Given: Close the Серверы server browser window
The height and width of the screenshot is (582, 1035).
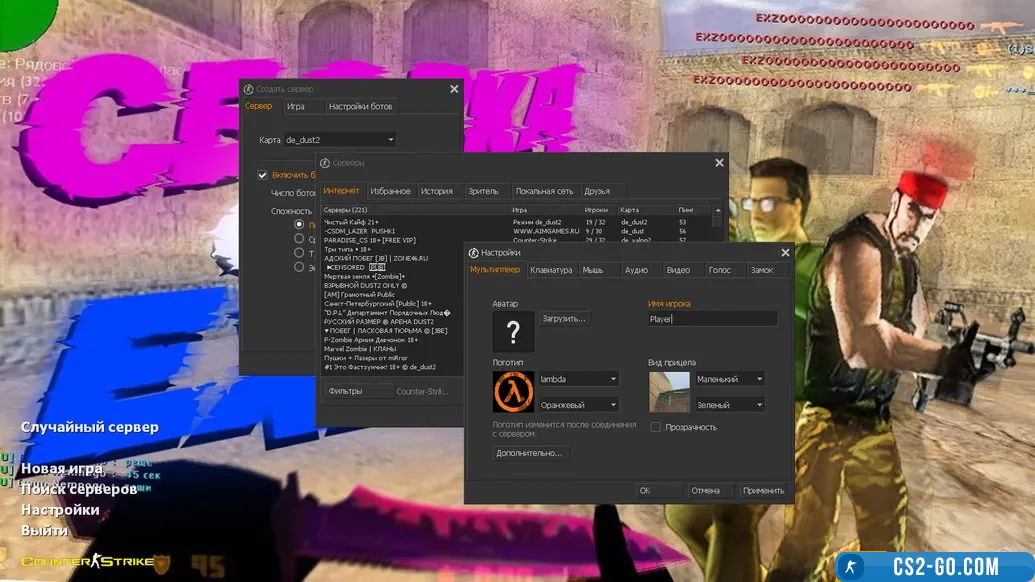Looking at the screenshot, I should [x=718, y=162].
